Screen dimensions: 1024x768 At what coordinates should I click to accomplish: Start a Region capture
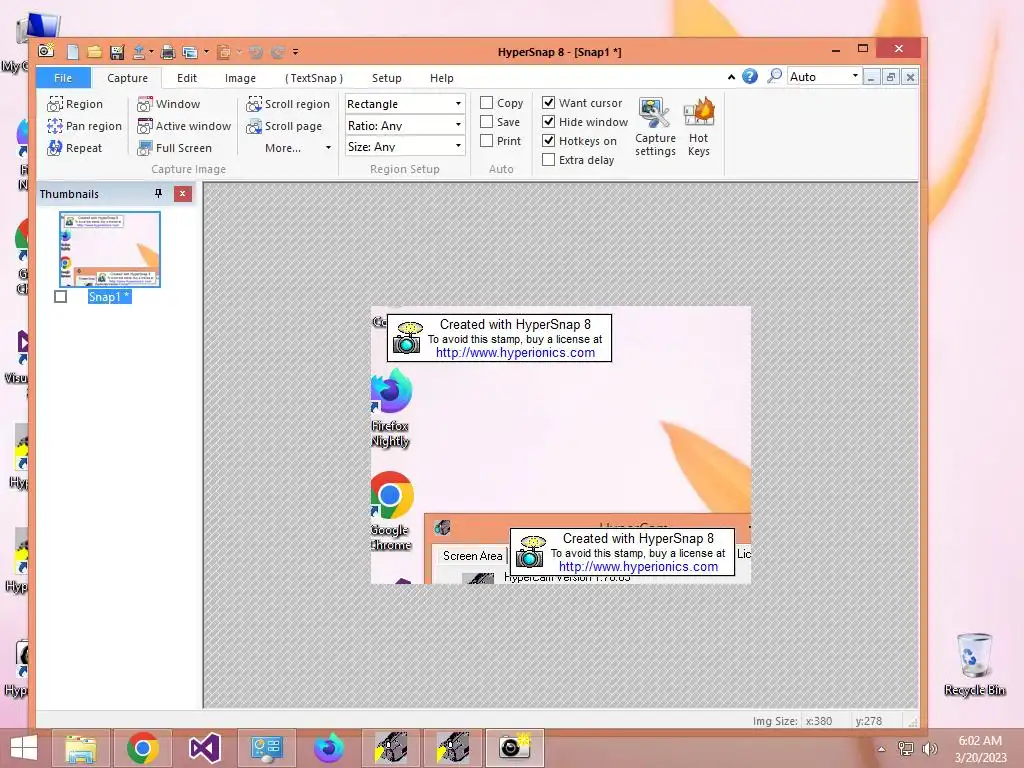74,104
